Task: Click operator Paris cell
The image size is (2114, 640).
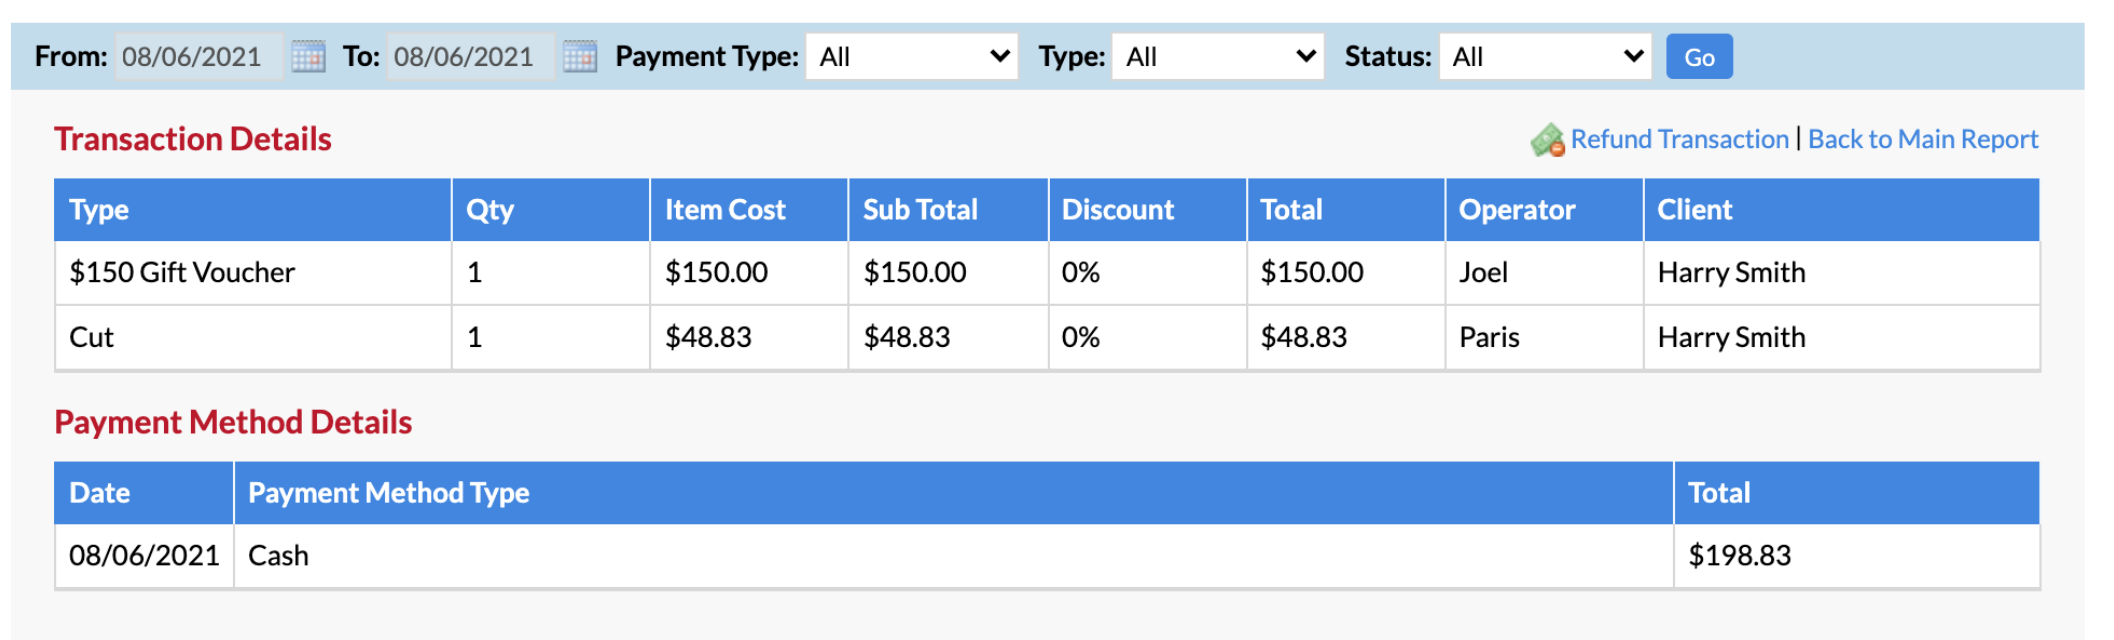Action: (1544, 338)
